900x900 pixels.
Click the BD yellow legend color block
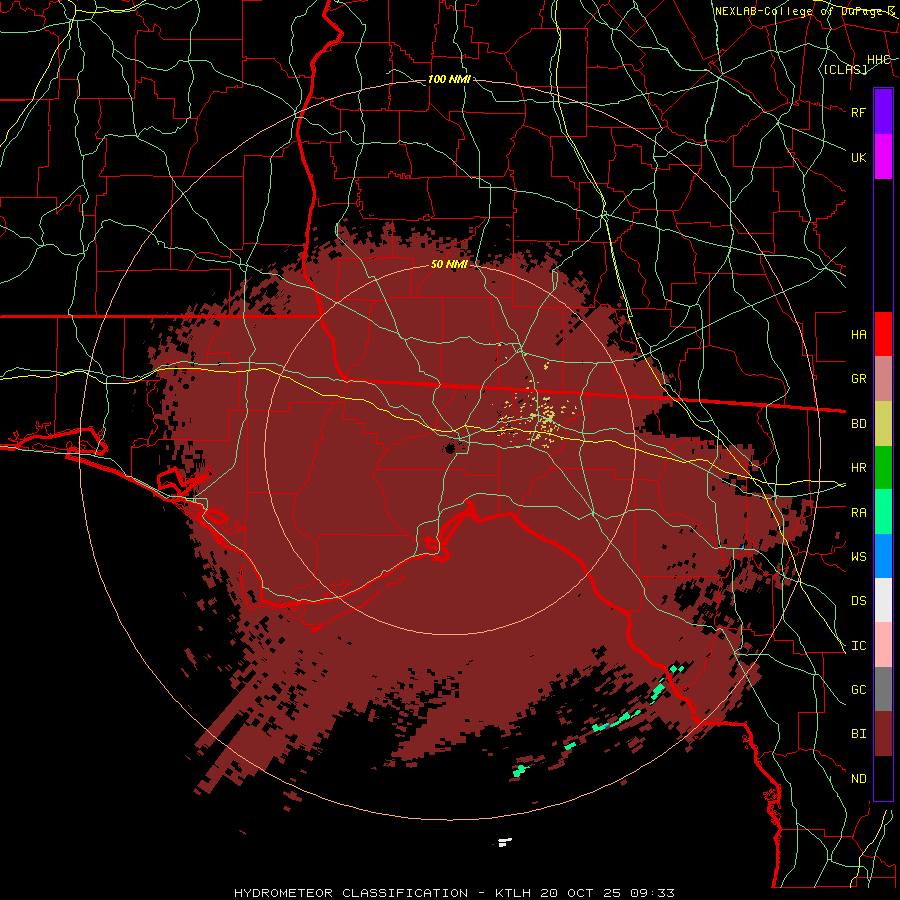pyautogui.click(x=883, y=423)
